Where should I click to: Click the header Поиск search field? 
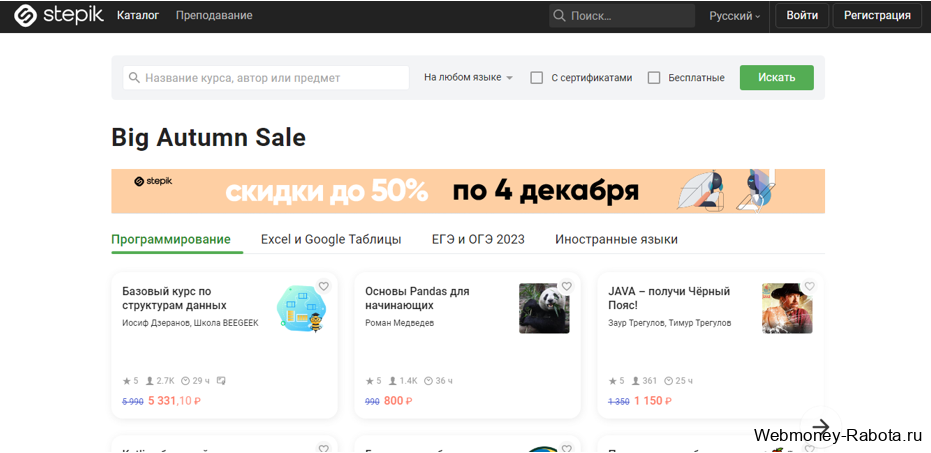(622, 15)
